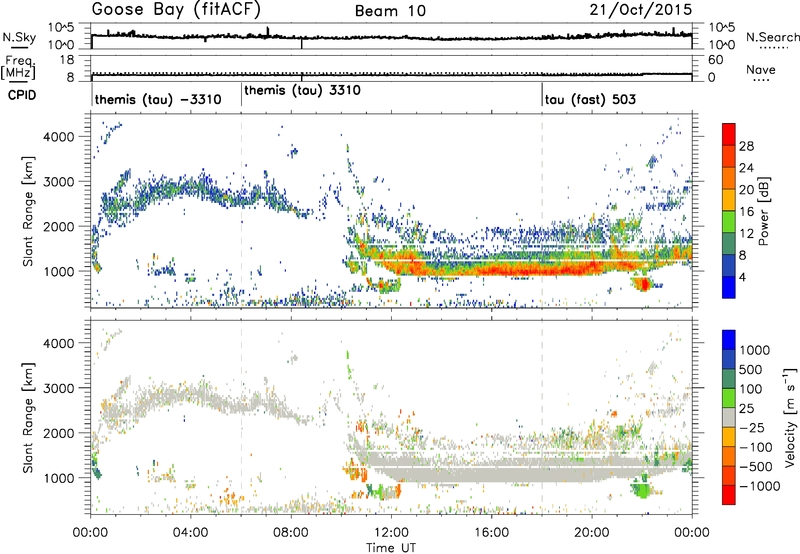Screen dimensions: 800x554
Task: Select CPID entry "themis (tau) -3310"
Action: [x=158, y=99]
